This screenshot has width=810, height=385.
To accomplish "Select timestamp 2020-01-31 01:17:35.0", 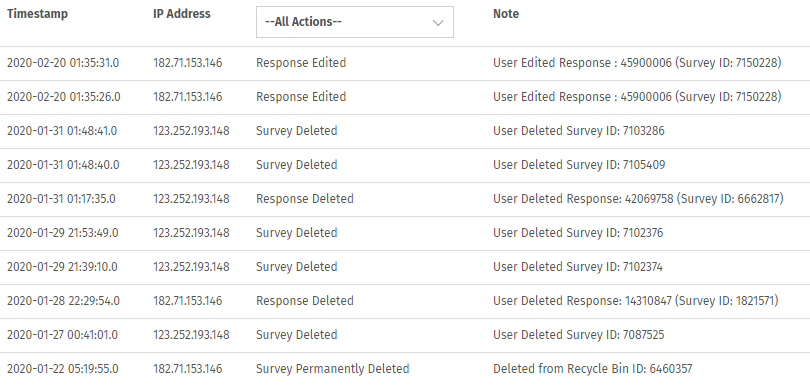I will [x=61, y=199].
